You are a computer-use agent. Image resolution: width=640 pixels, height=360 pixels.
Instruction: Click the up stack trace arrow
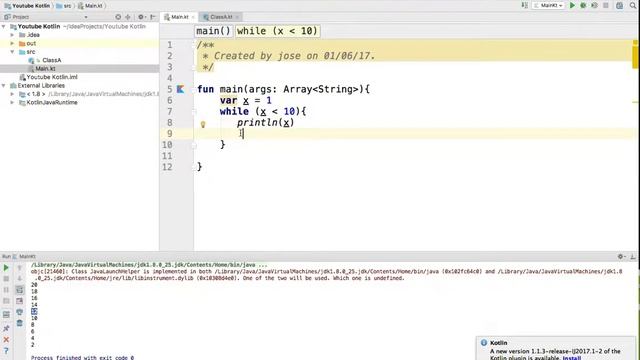pos(20,268)
